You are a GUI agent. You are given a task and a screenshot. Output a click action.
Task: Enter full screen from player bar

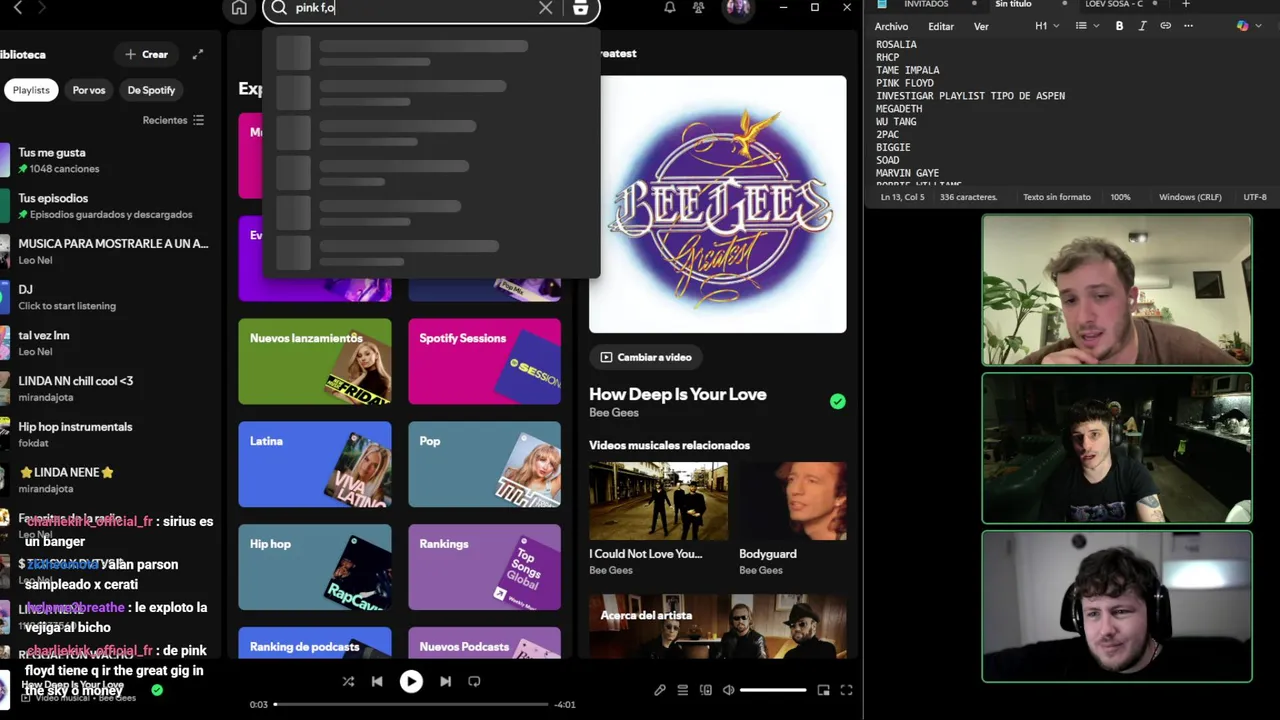click(846, 690)
